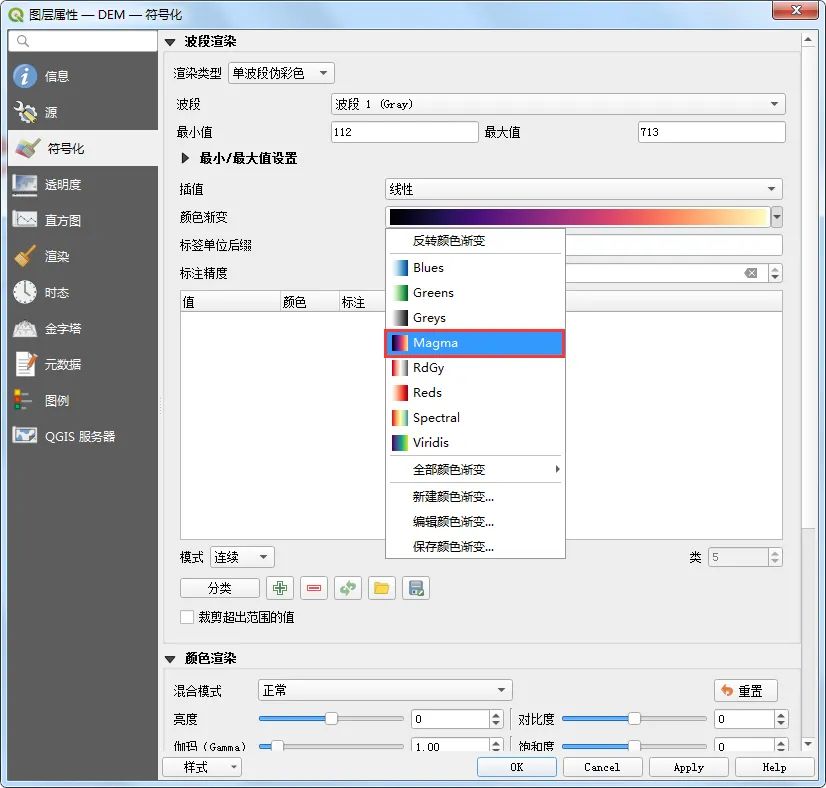Click the minimum value input field
Viewport: 826px width, 788px height.
(x=404, y=131)
